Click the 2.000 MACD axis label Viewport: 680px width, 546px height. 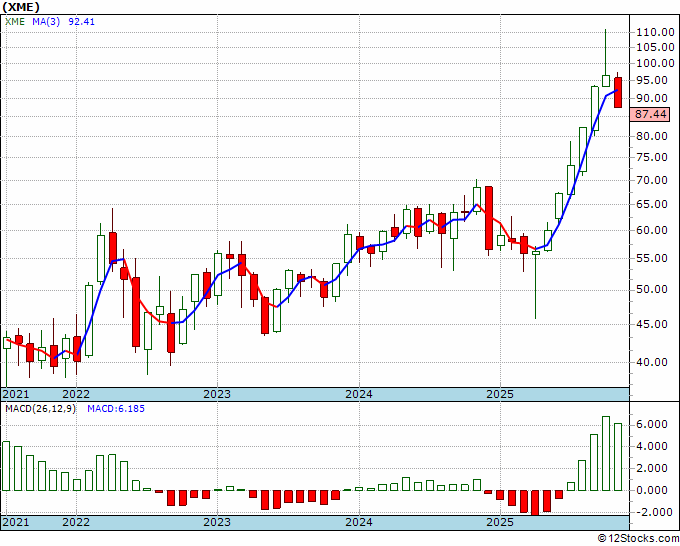[x=651, y=468]
